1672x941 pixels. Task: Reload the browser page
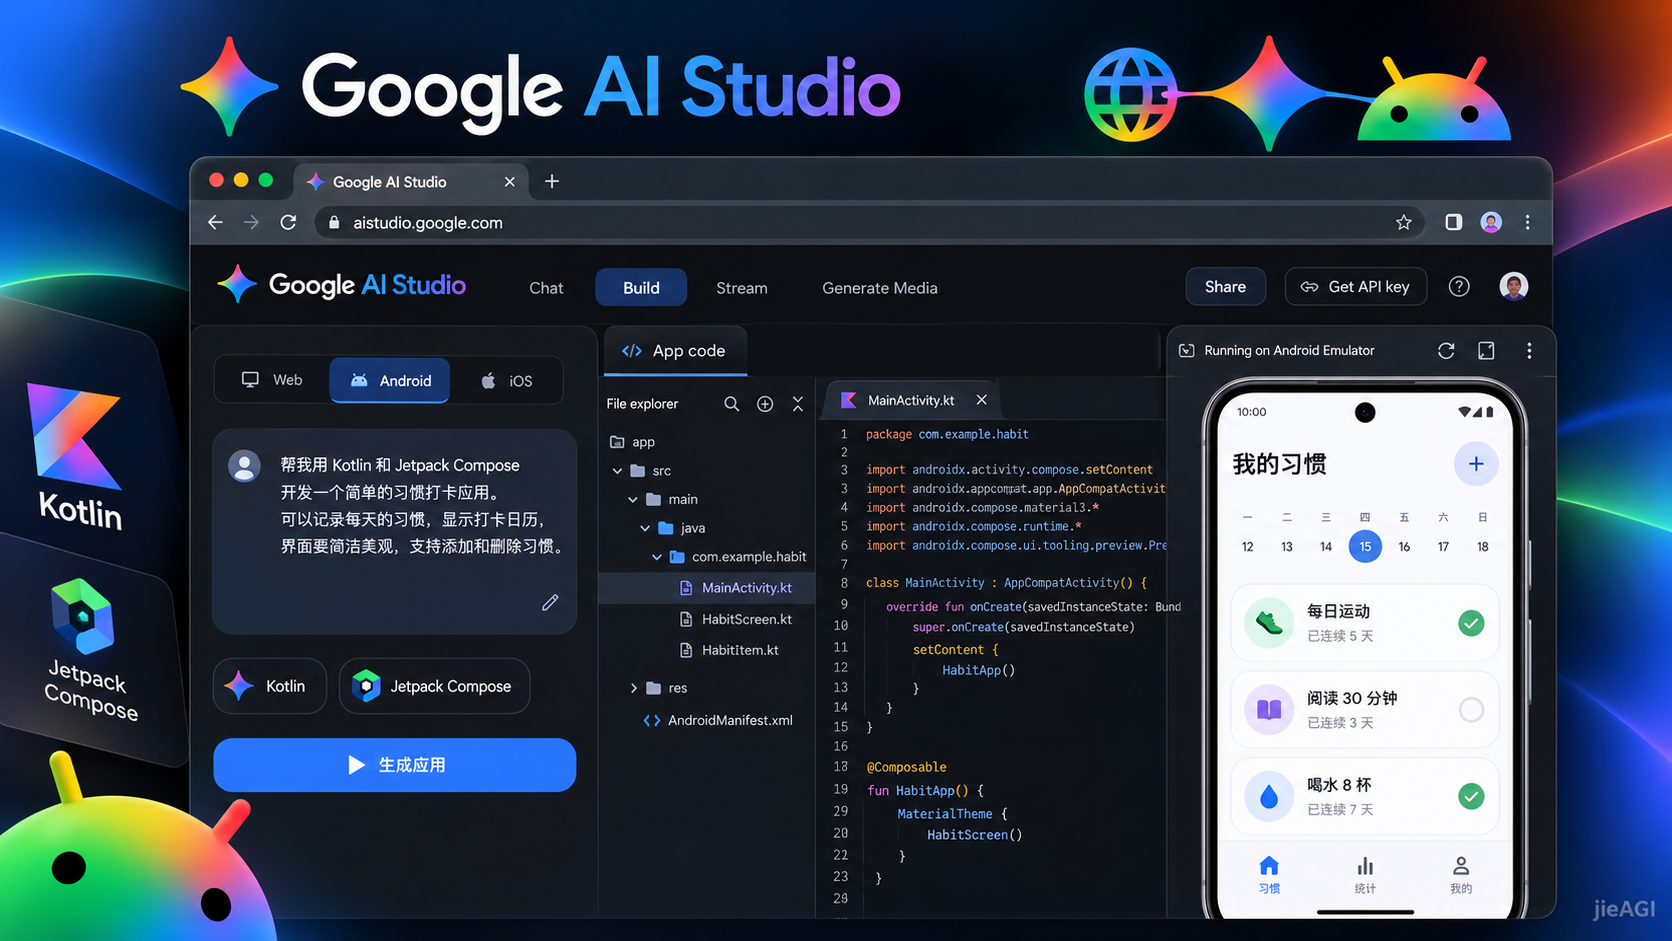click(288, 222)
